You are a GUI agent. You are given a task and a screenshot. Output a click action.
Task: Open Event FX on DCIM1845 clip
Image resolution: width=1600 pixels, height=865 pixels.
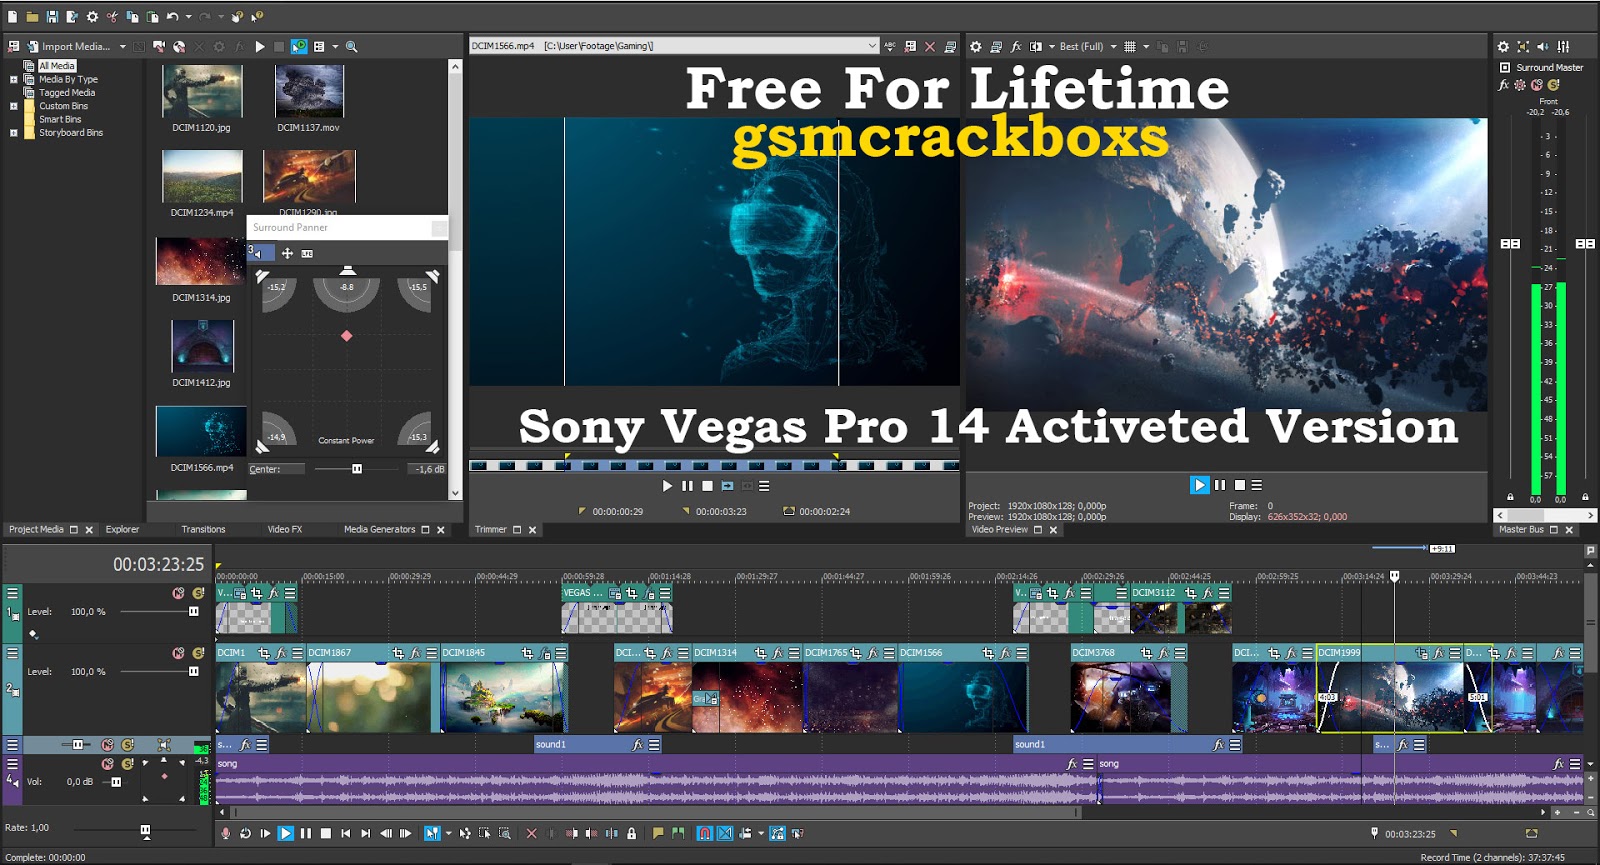(545, 653)
